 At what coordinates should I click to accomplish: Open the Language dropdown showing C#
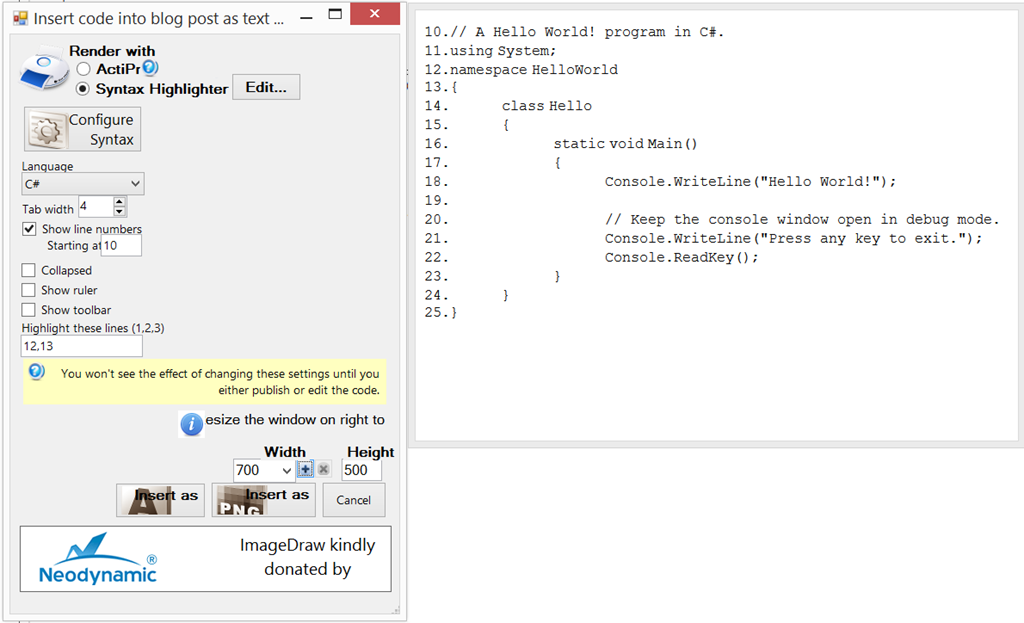(x=83, y=184)
